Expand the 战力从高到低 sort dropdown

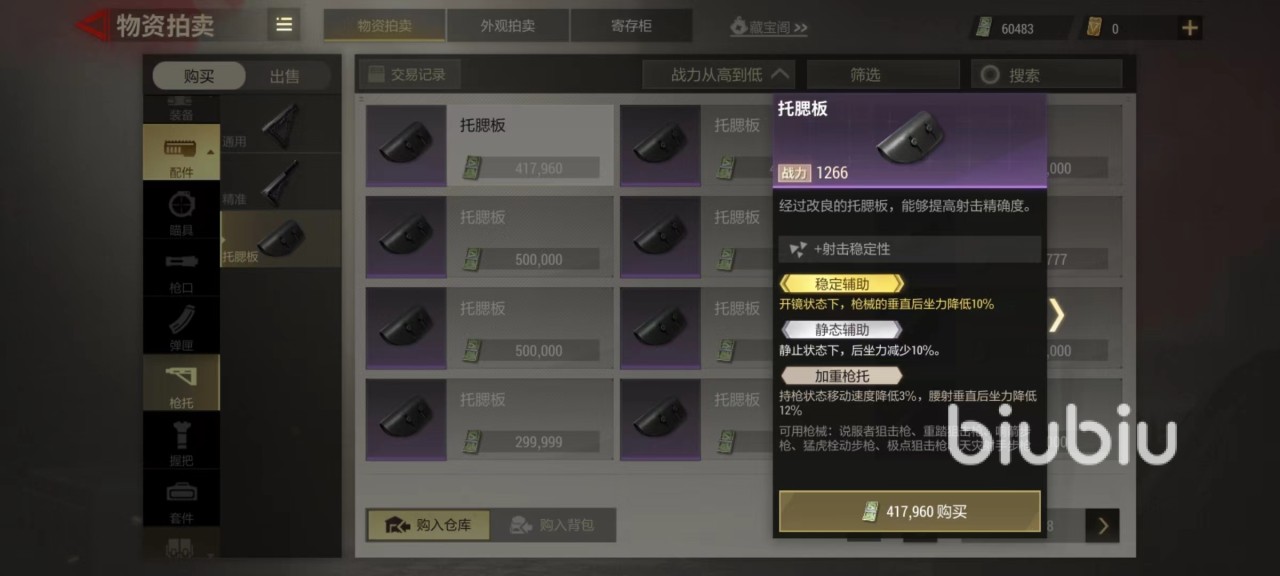click(x=718, y=74)
